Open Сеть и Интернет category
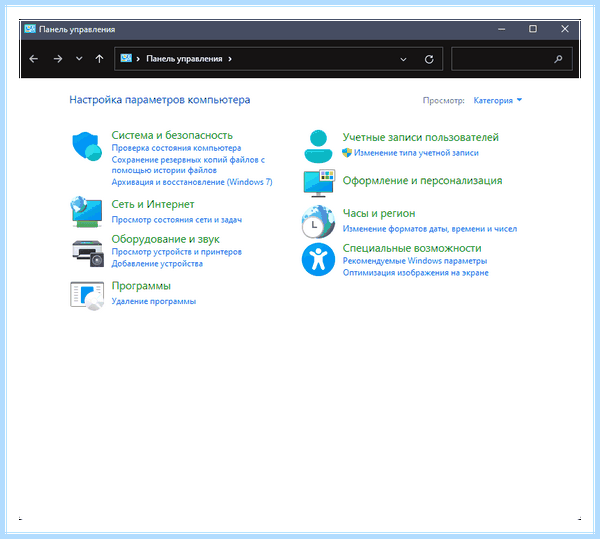The width and height of the screenshot is (600, 539). tap(153, 204)
